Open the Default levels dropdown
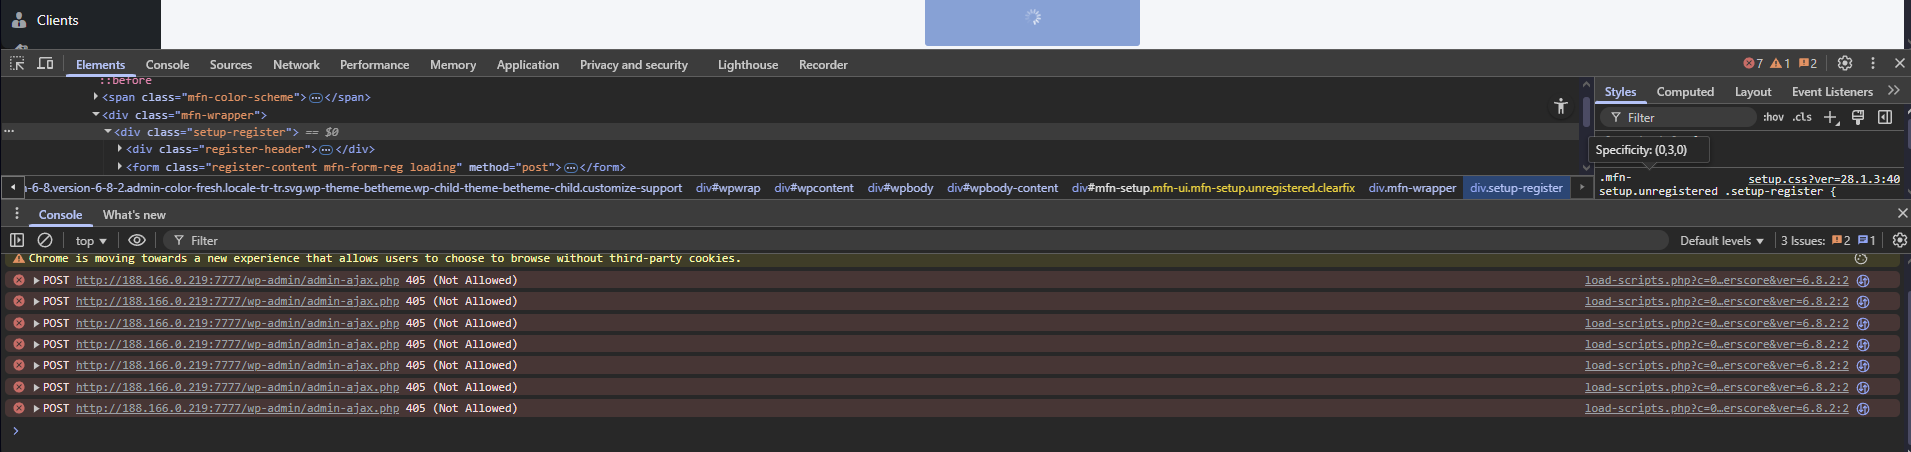 click(1721, 241)
